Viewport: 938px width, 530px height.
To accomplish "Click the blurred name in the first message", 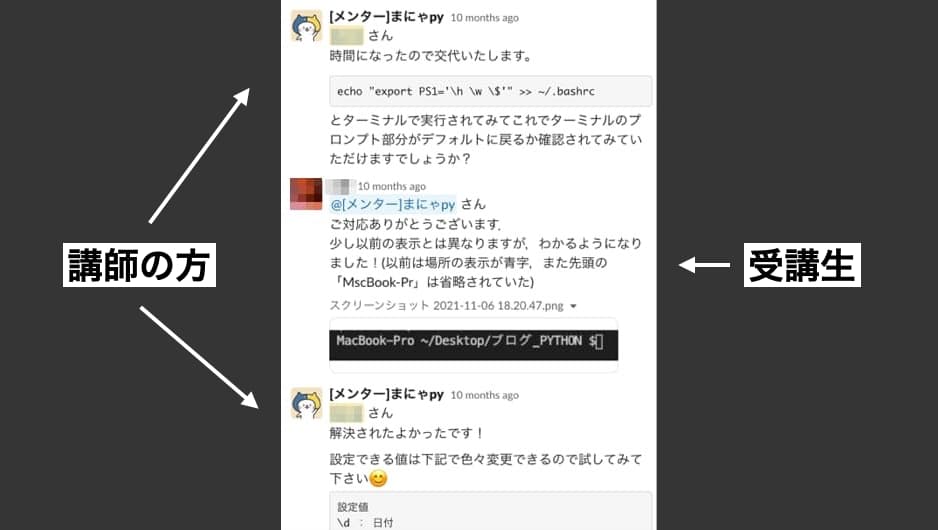I will point(346,36).
